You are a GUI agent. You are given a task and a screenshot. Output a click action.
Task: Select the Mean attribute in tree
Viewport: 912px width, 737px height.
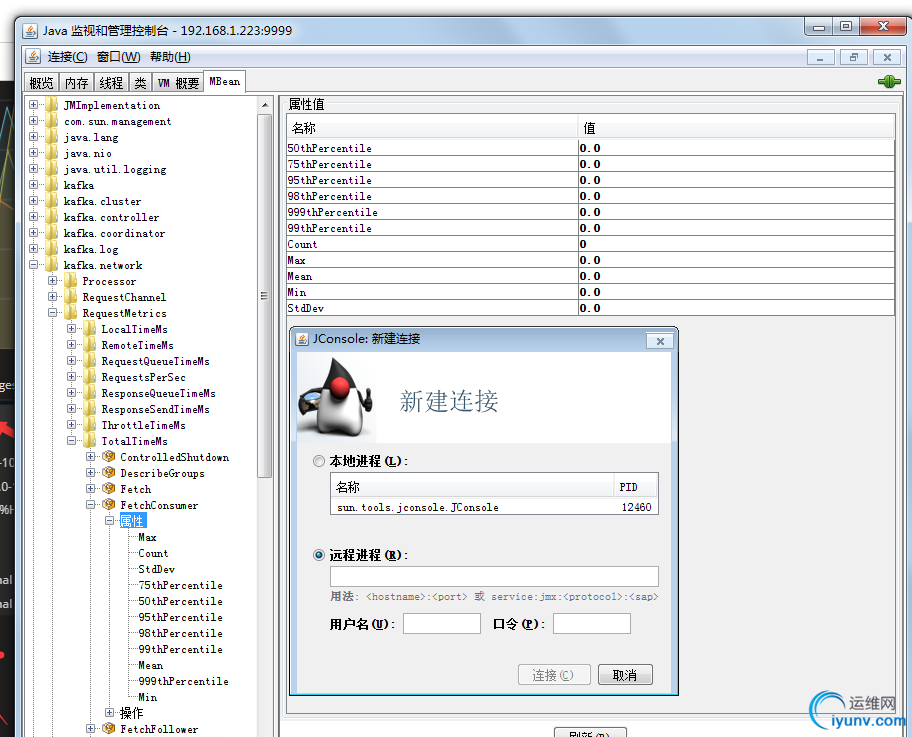point(151,665)
